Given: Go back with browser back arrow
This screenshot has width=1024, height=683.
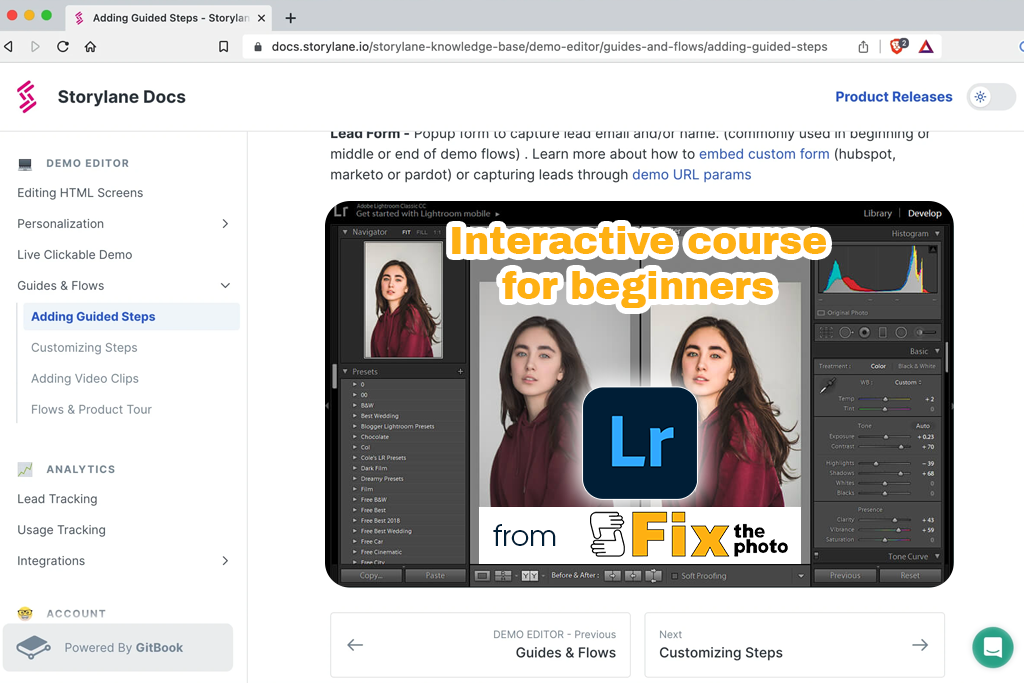Looking at the screenshot, I should [8, 46].
